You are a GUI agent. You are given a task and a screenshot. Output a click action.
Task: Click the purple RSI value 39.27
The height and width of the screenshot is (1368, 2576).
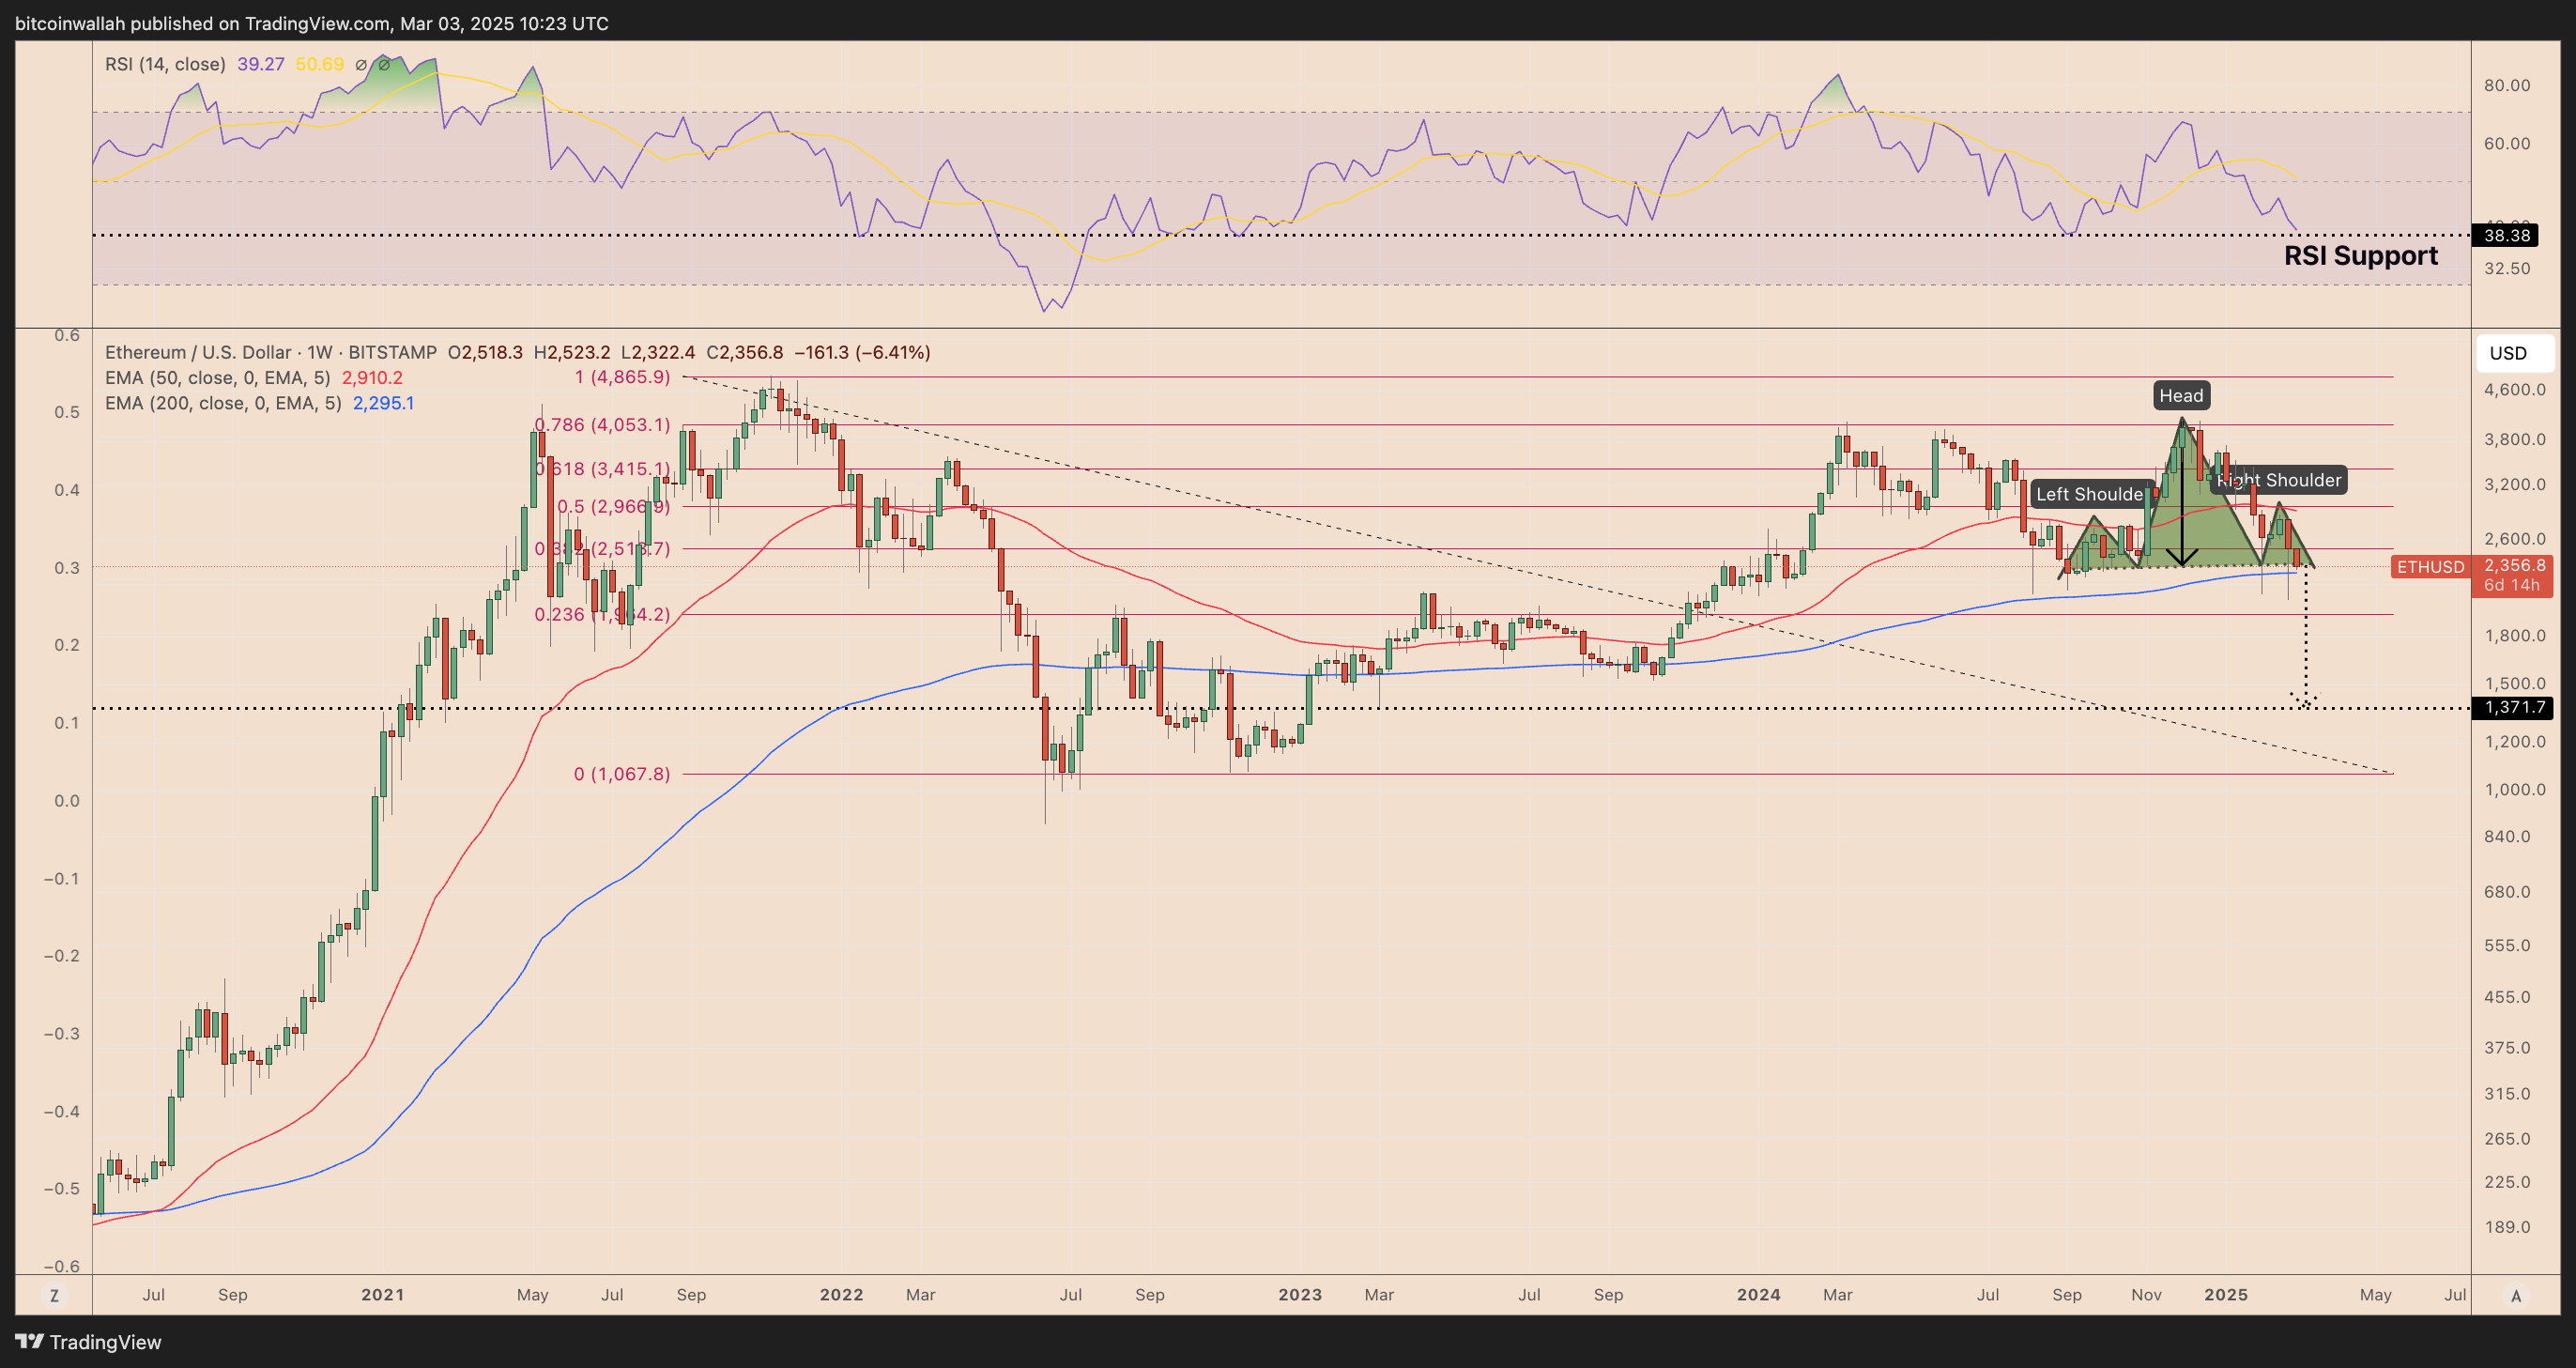(261, 64)
